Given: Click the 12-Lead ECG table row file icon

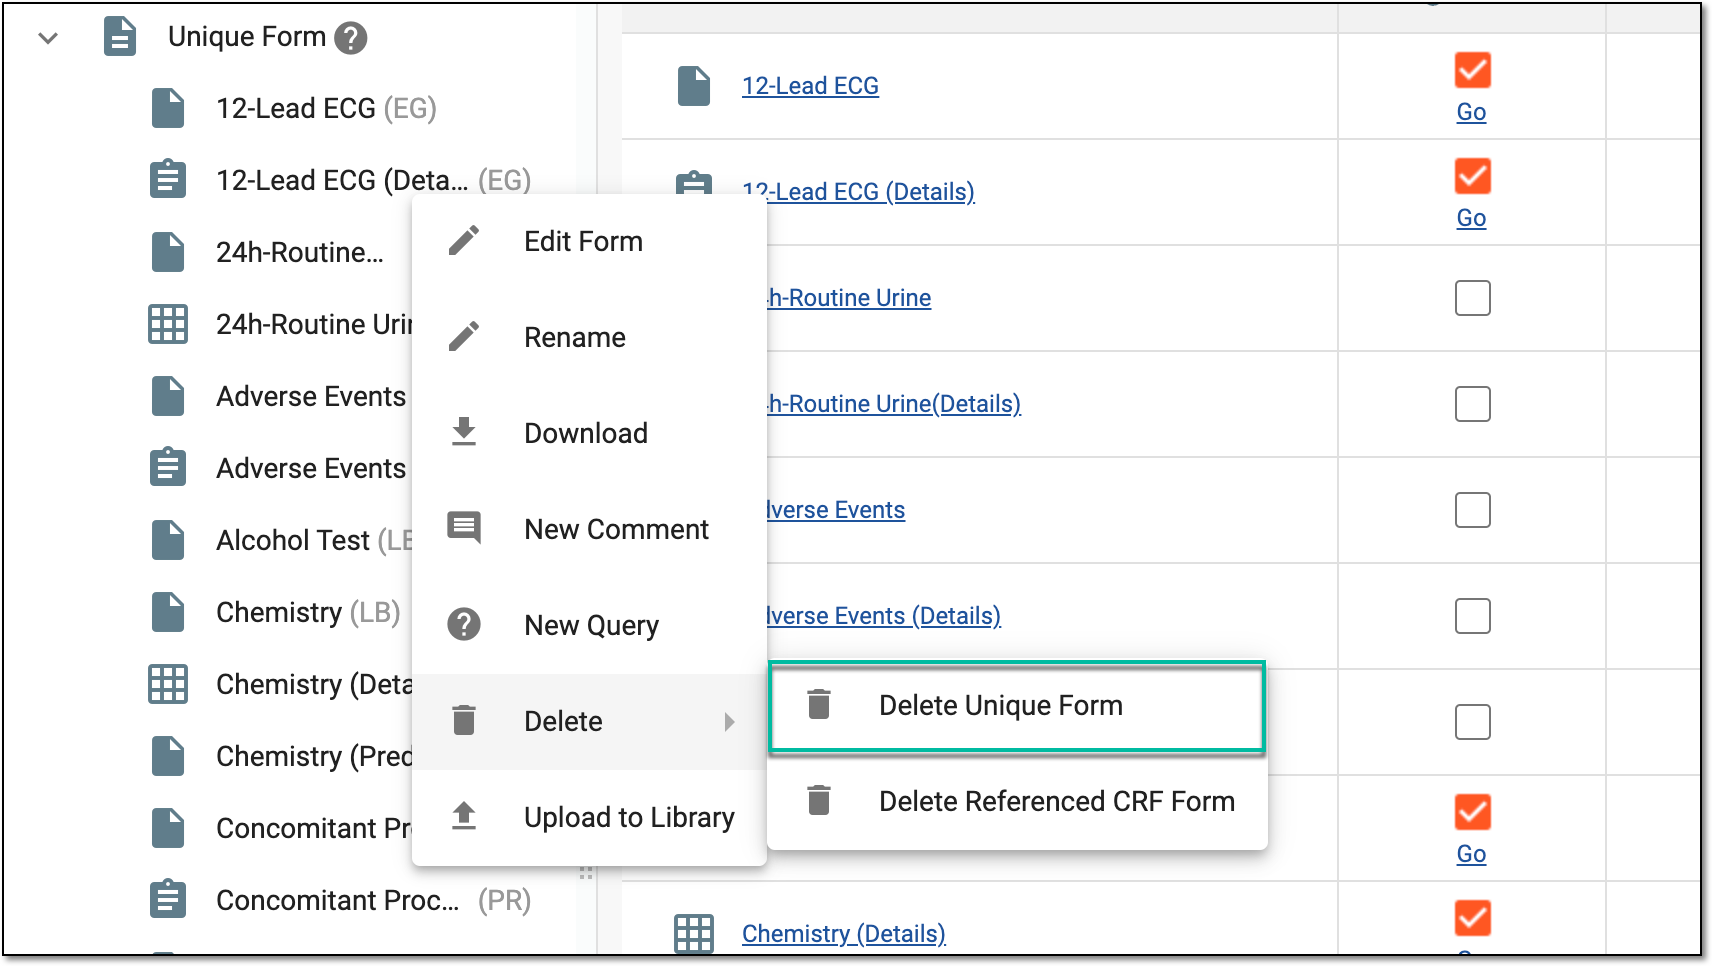Looking at the screenshot, I should [x=694, y=86].
